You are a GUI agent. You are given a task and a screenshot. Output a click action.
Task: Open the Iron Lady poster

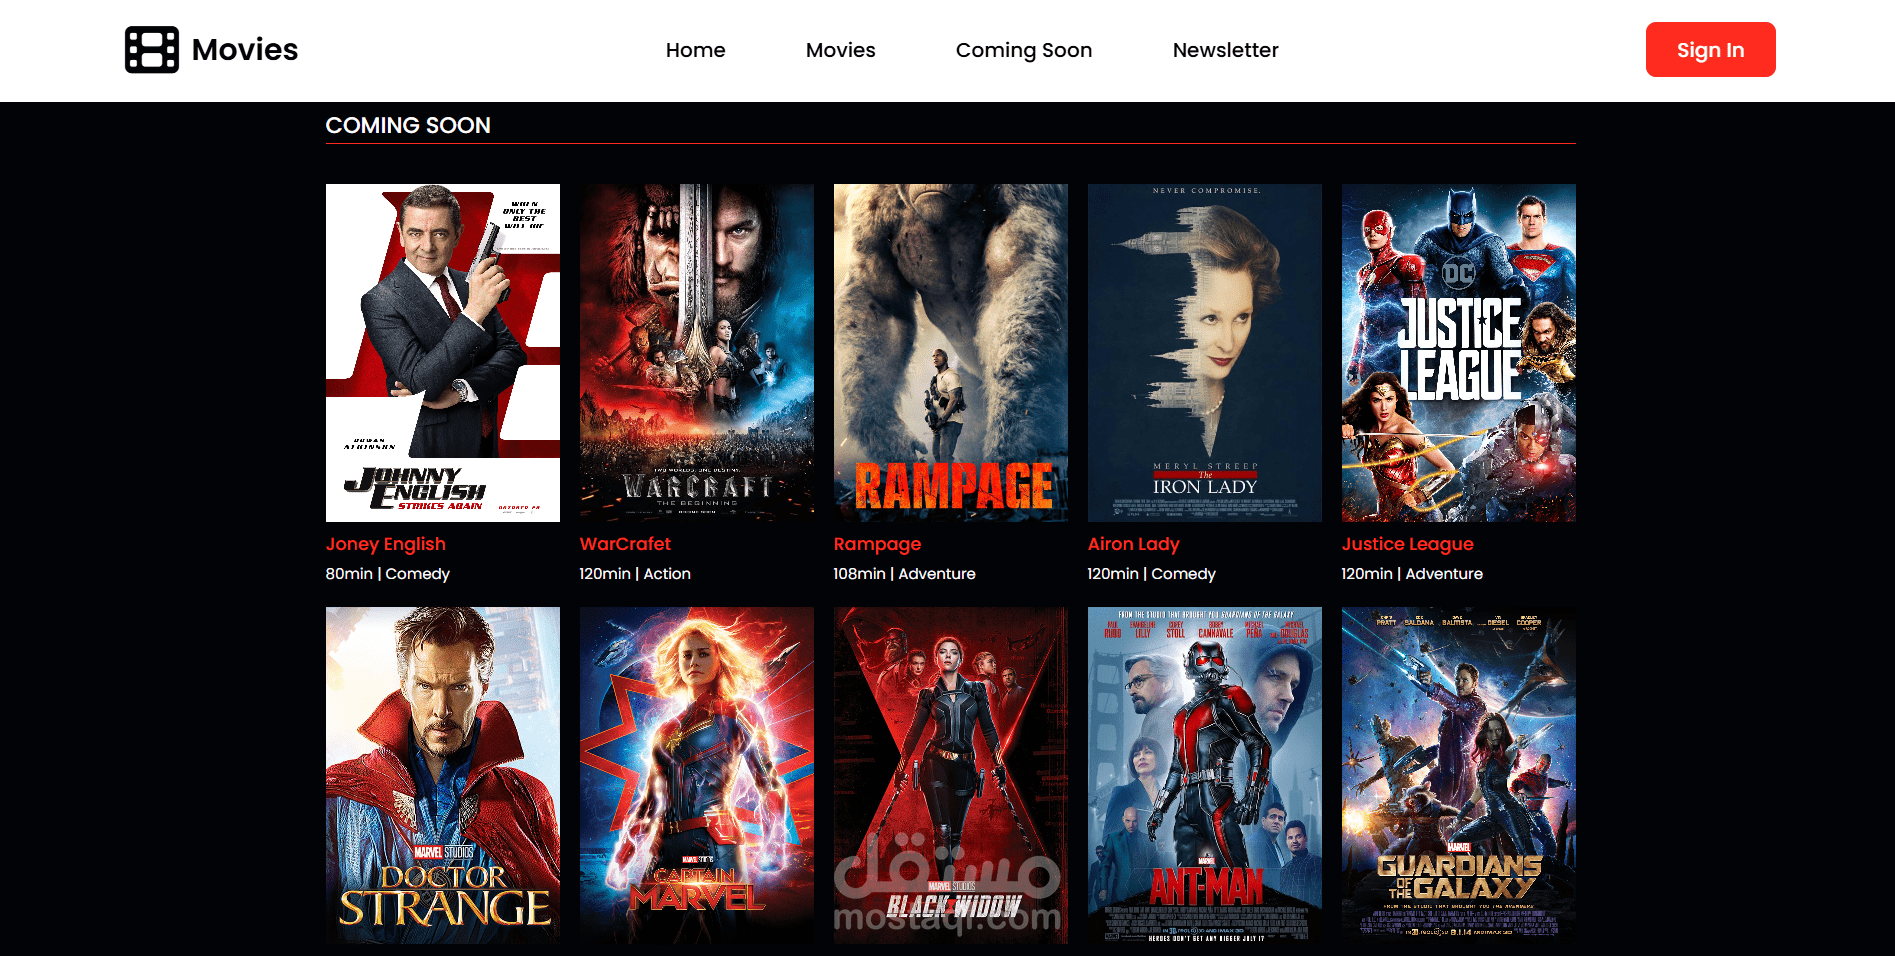click(1205, 353)
